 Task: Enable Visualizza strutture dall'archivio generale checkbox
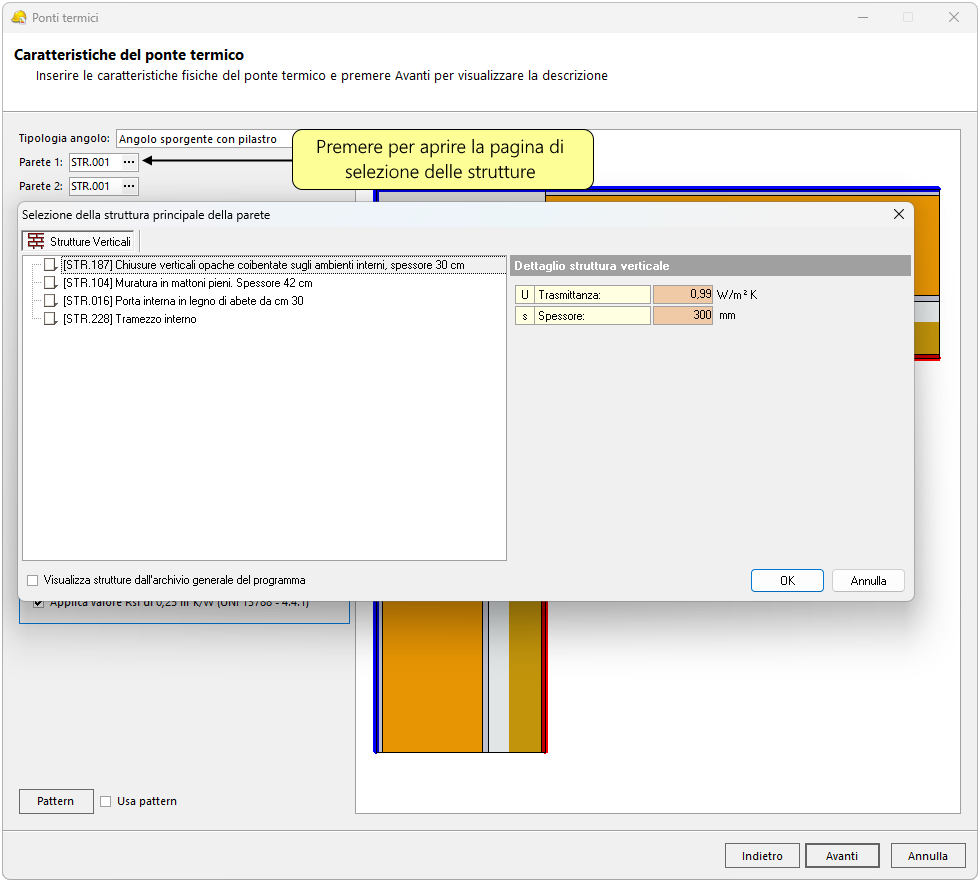point(33,580)
